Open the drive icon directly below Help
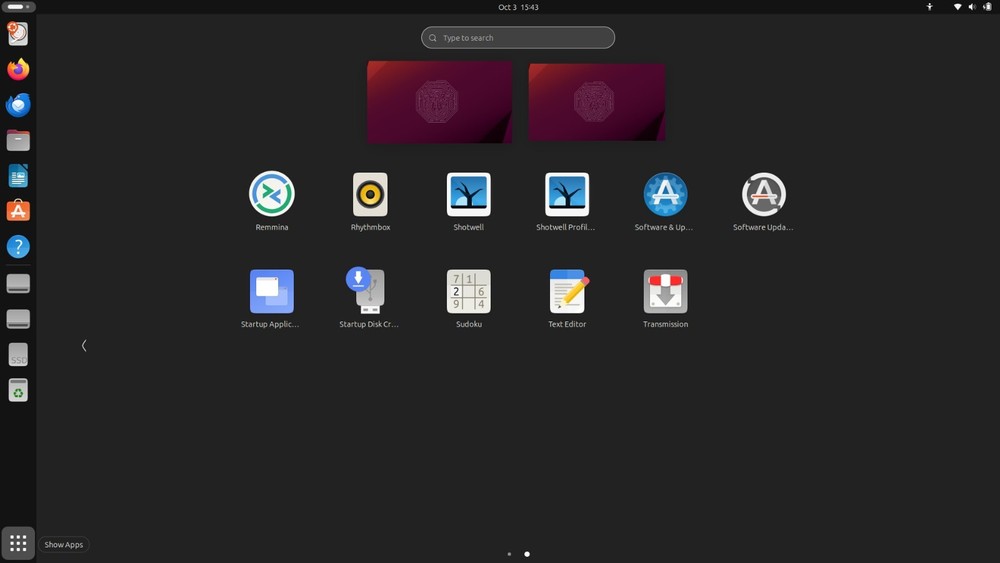 coord(18,283)
